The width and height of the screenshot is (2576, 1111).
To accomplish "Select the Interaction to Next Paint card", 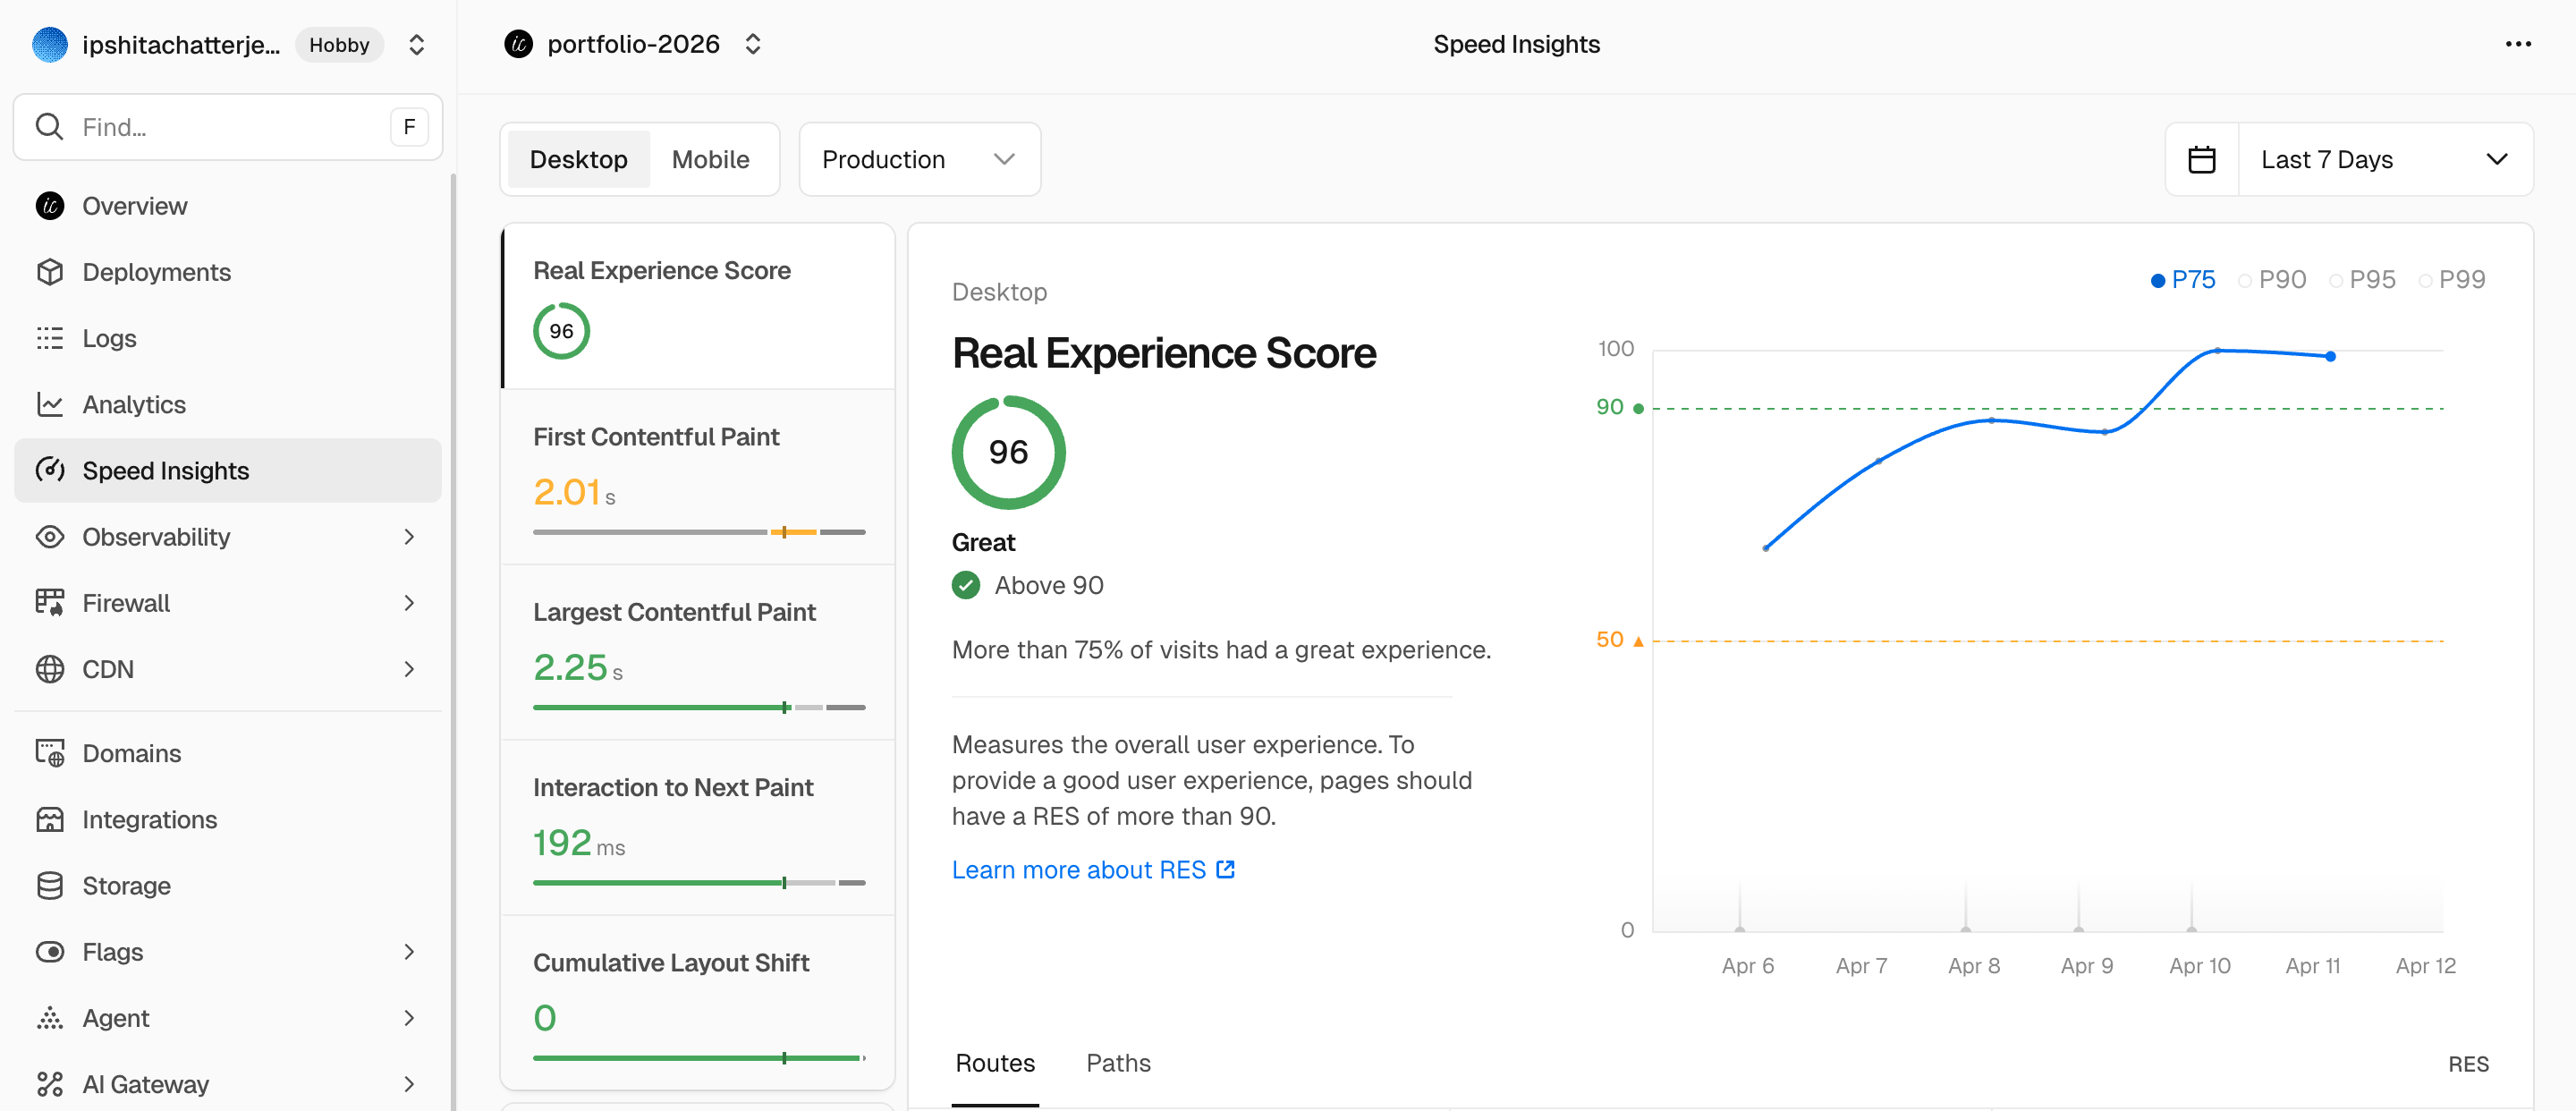I will point(698,827).
